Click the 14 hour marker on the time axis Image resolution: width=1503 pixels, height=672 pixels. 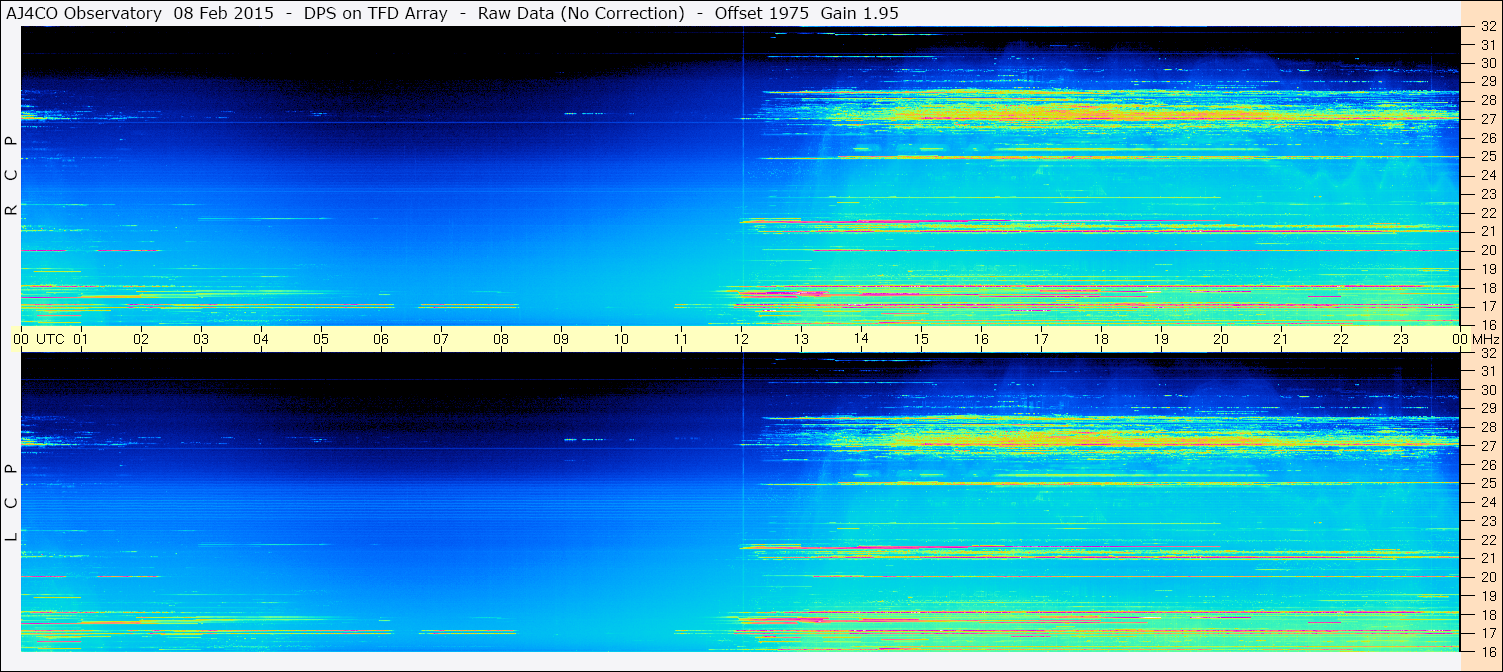pos(861,339)
